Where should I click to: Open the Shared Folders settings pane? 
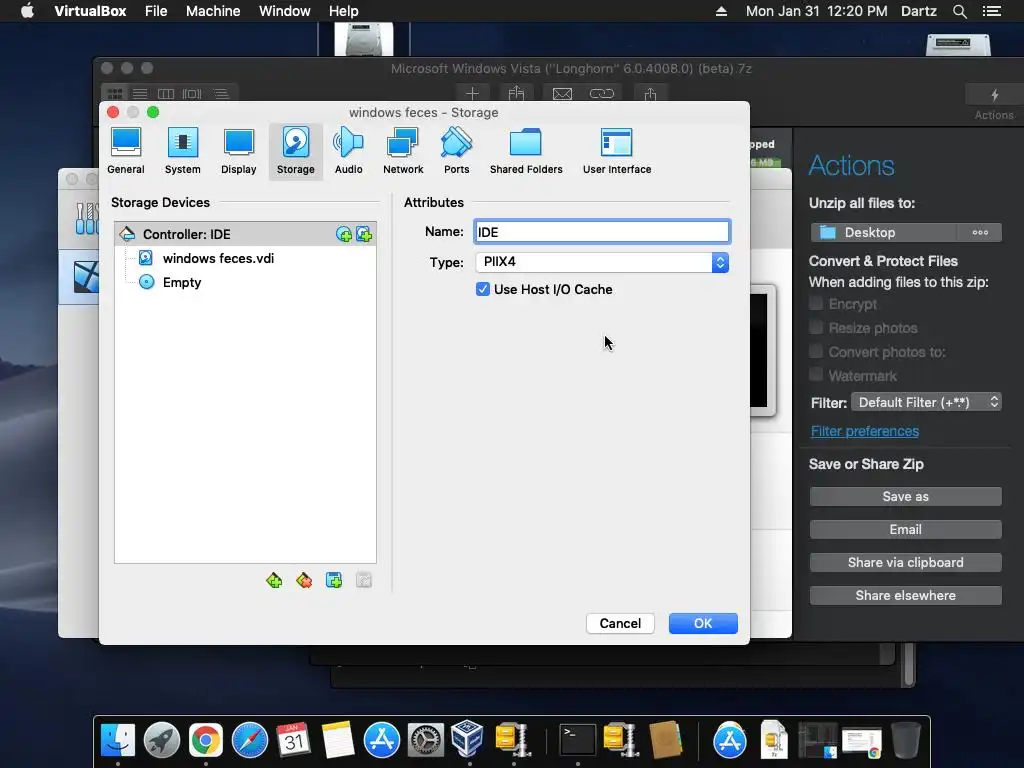526,152
